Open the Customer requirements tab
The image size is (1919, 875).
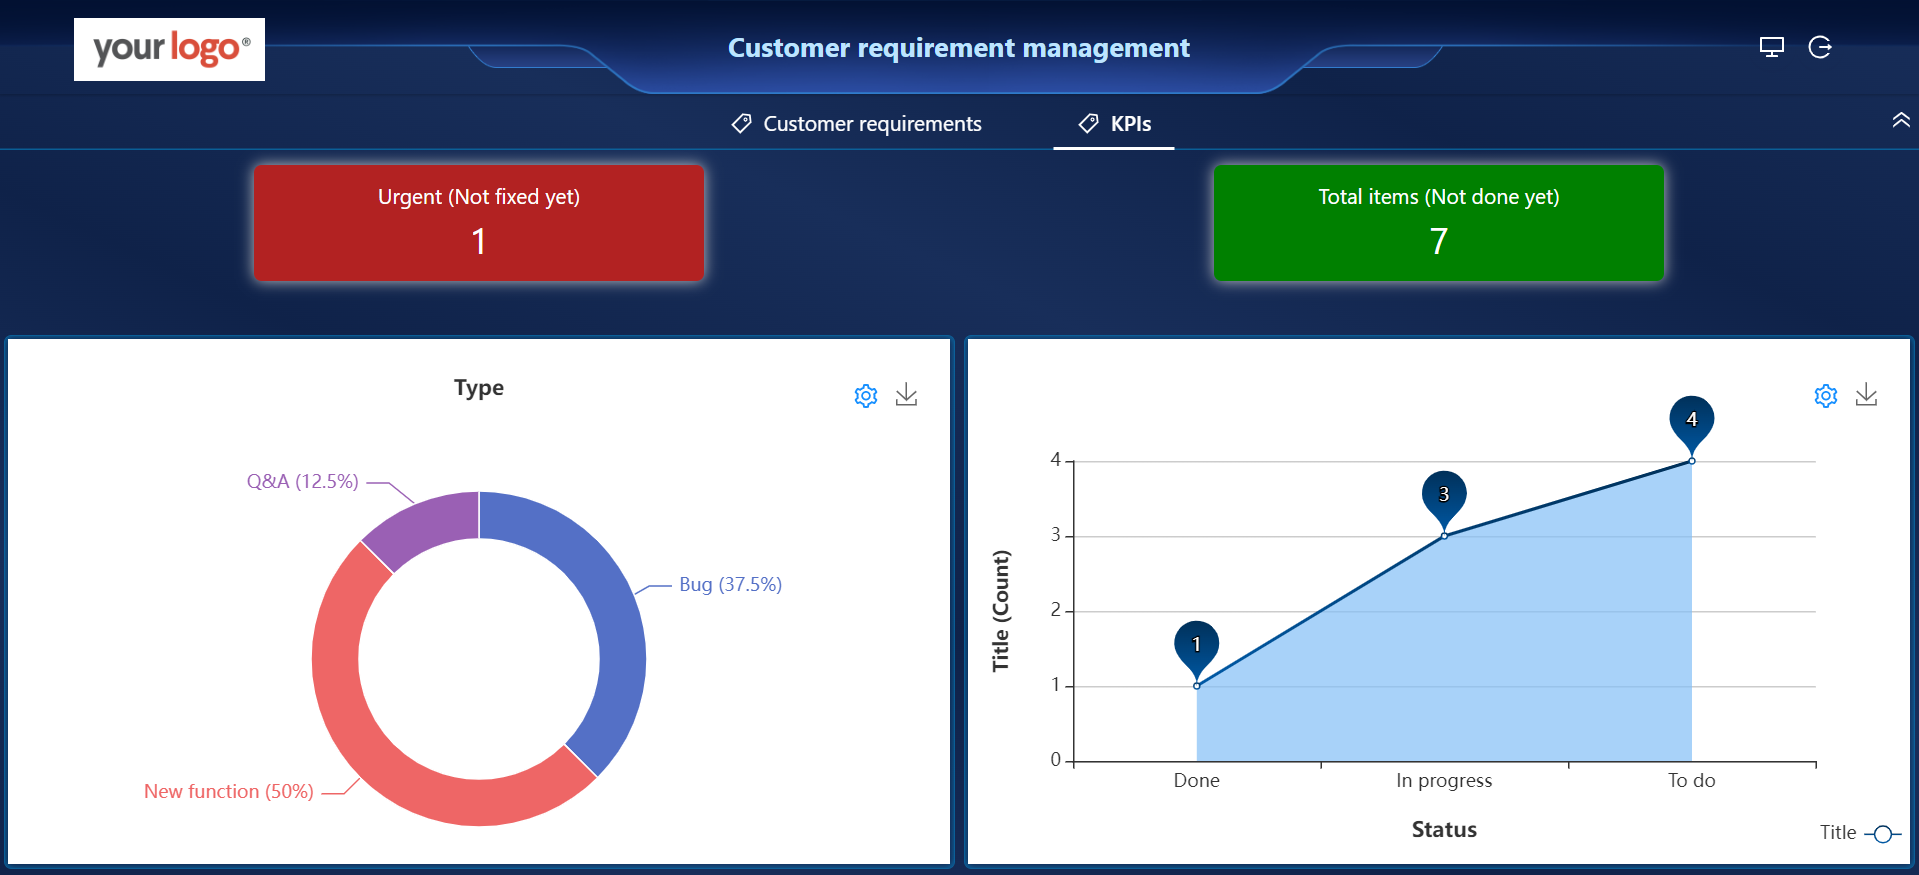(856, 124)
